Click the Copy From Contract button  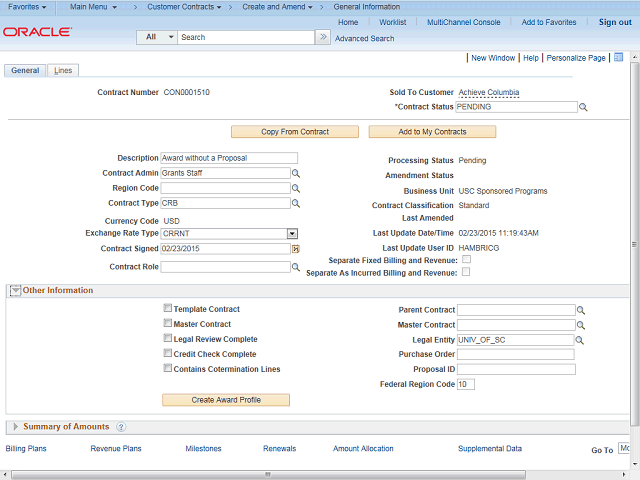pos(295,132)
